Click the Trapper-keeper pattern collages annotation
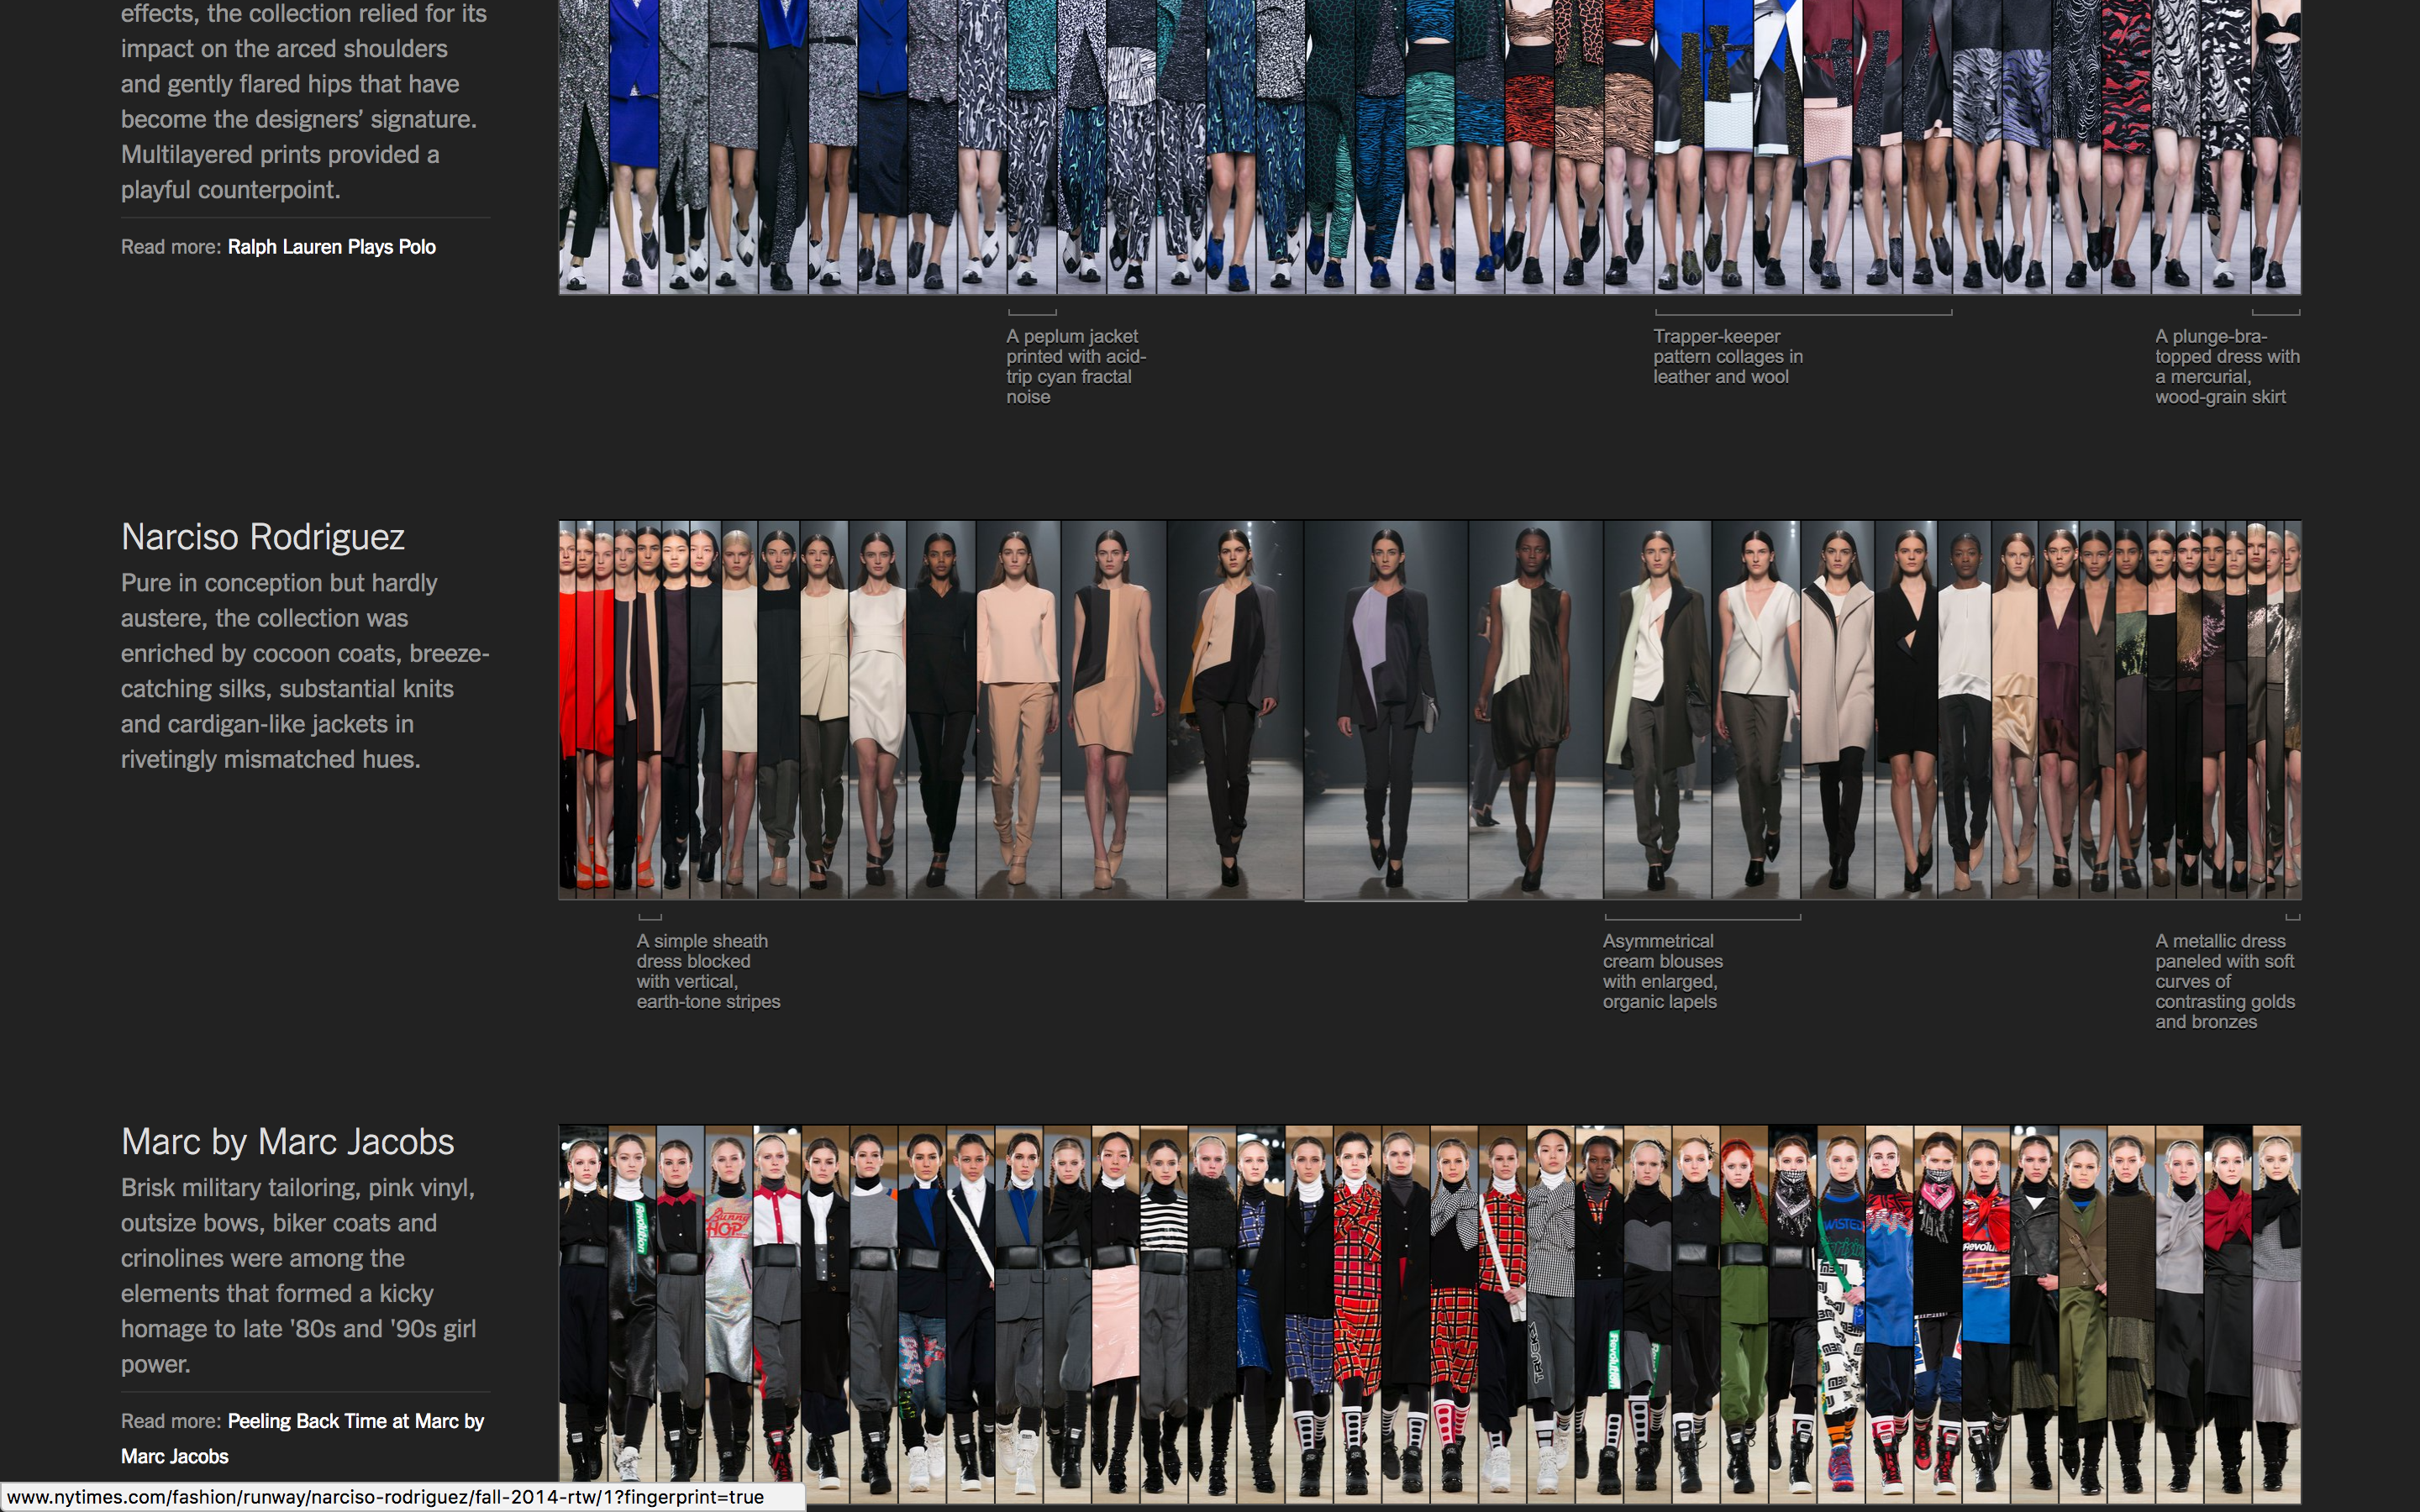The width and height of the screenshot is (2420, 1512). [x=1727, y=356]
